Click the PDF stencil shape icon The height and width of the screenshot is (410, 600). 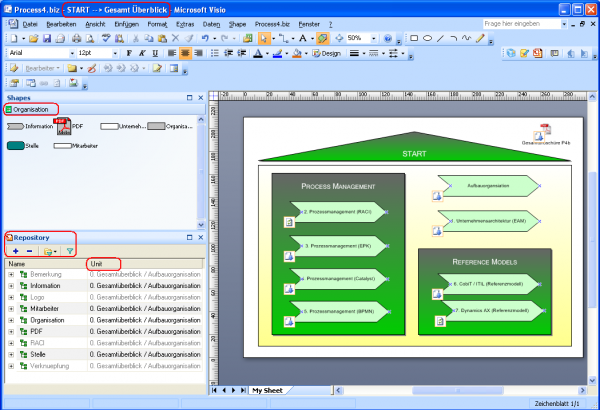pos(62,126)
